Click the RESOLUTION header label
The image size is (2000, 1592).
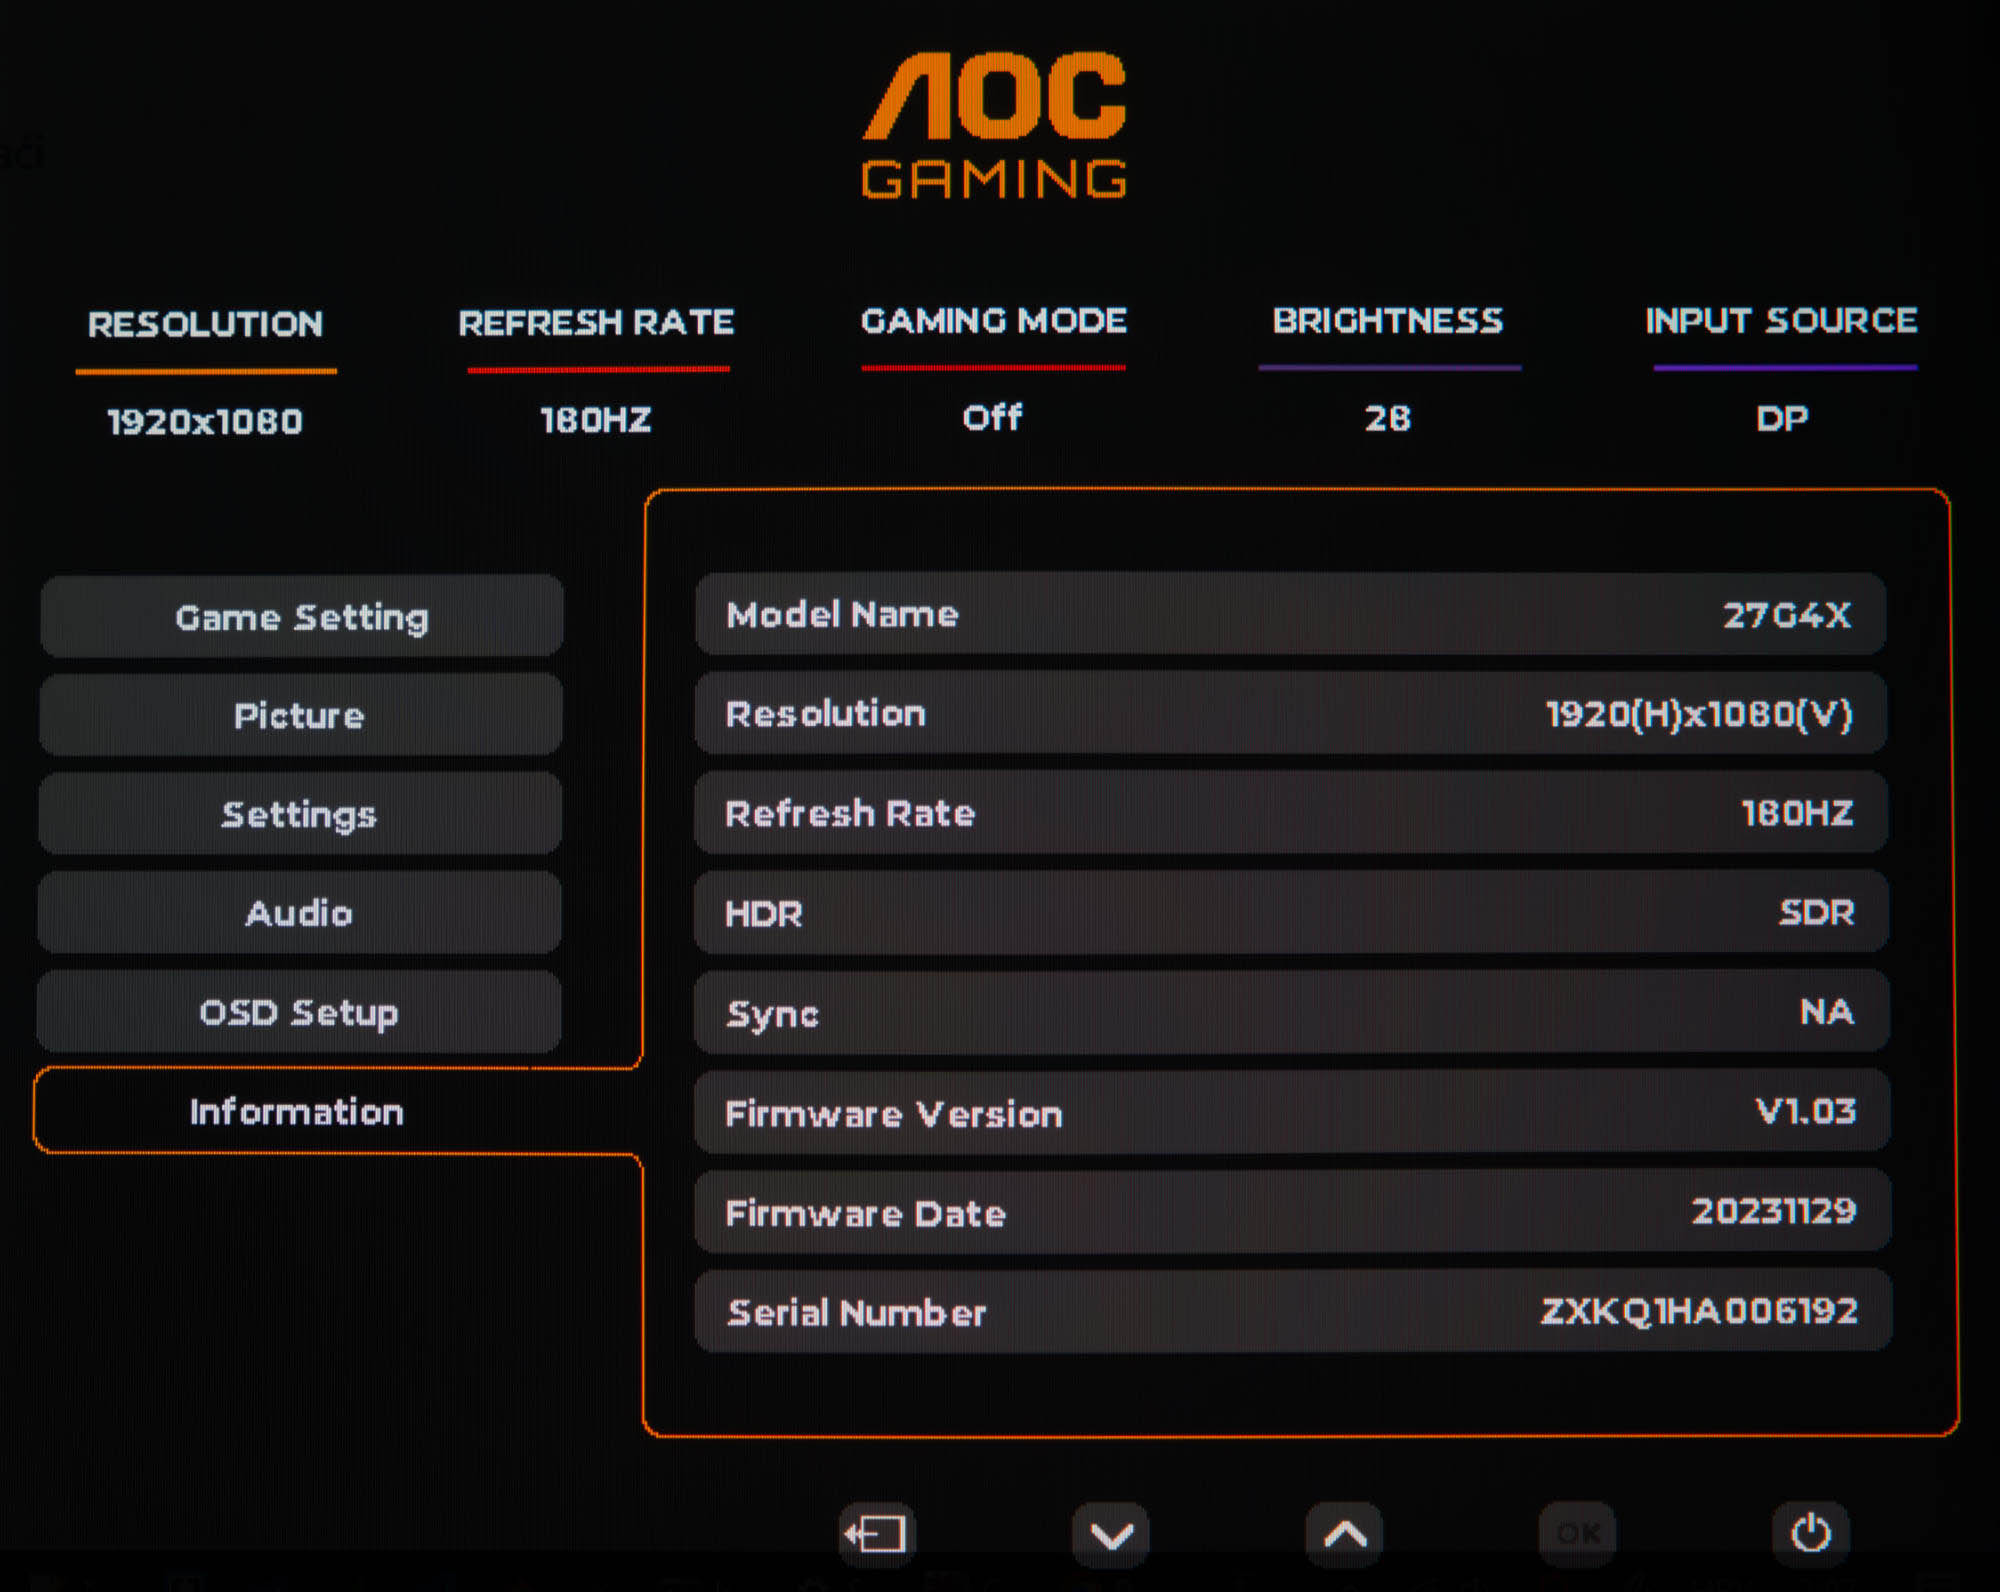[206, 324]
